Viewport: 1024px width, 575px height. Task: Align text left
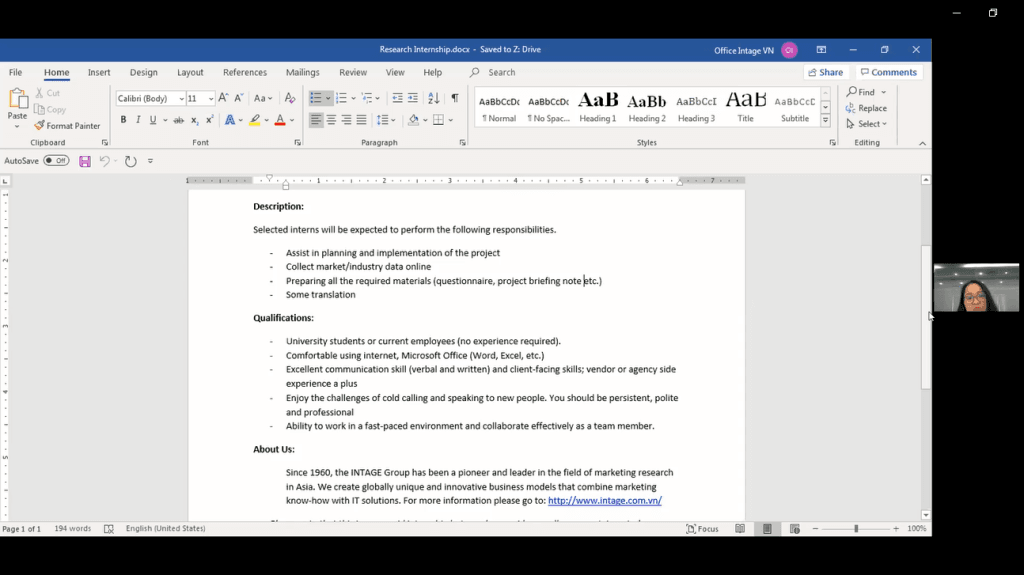[x=316, y=120]
